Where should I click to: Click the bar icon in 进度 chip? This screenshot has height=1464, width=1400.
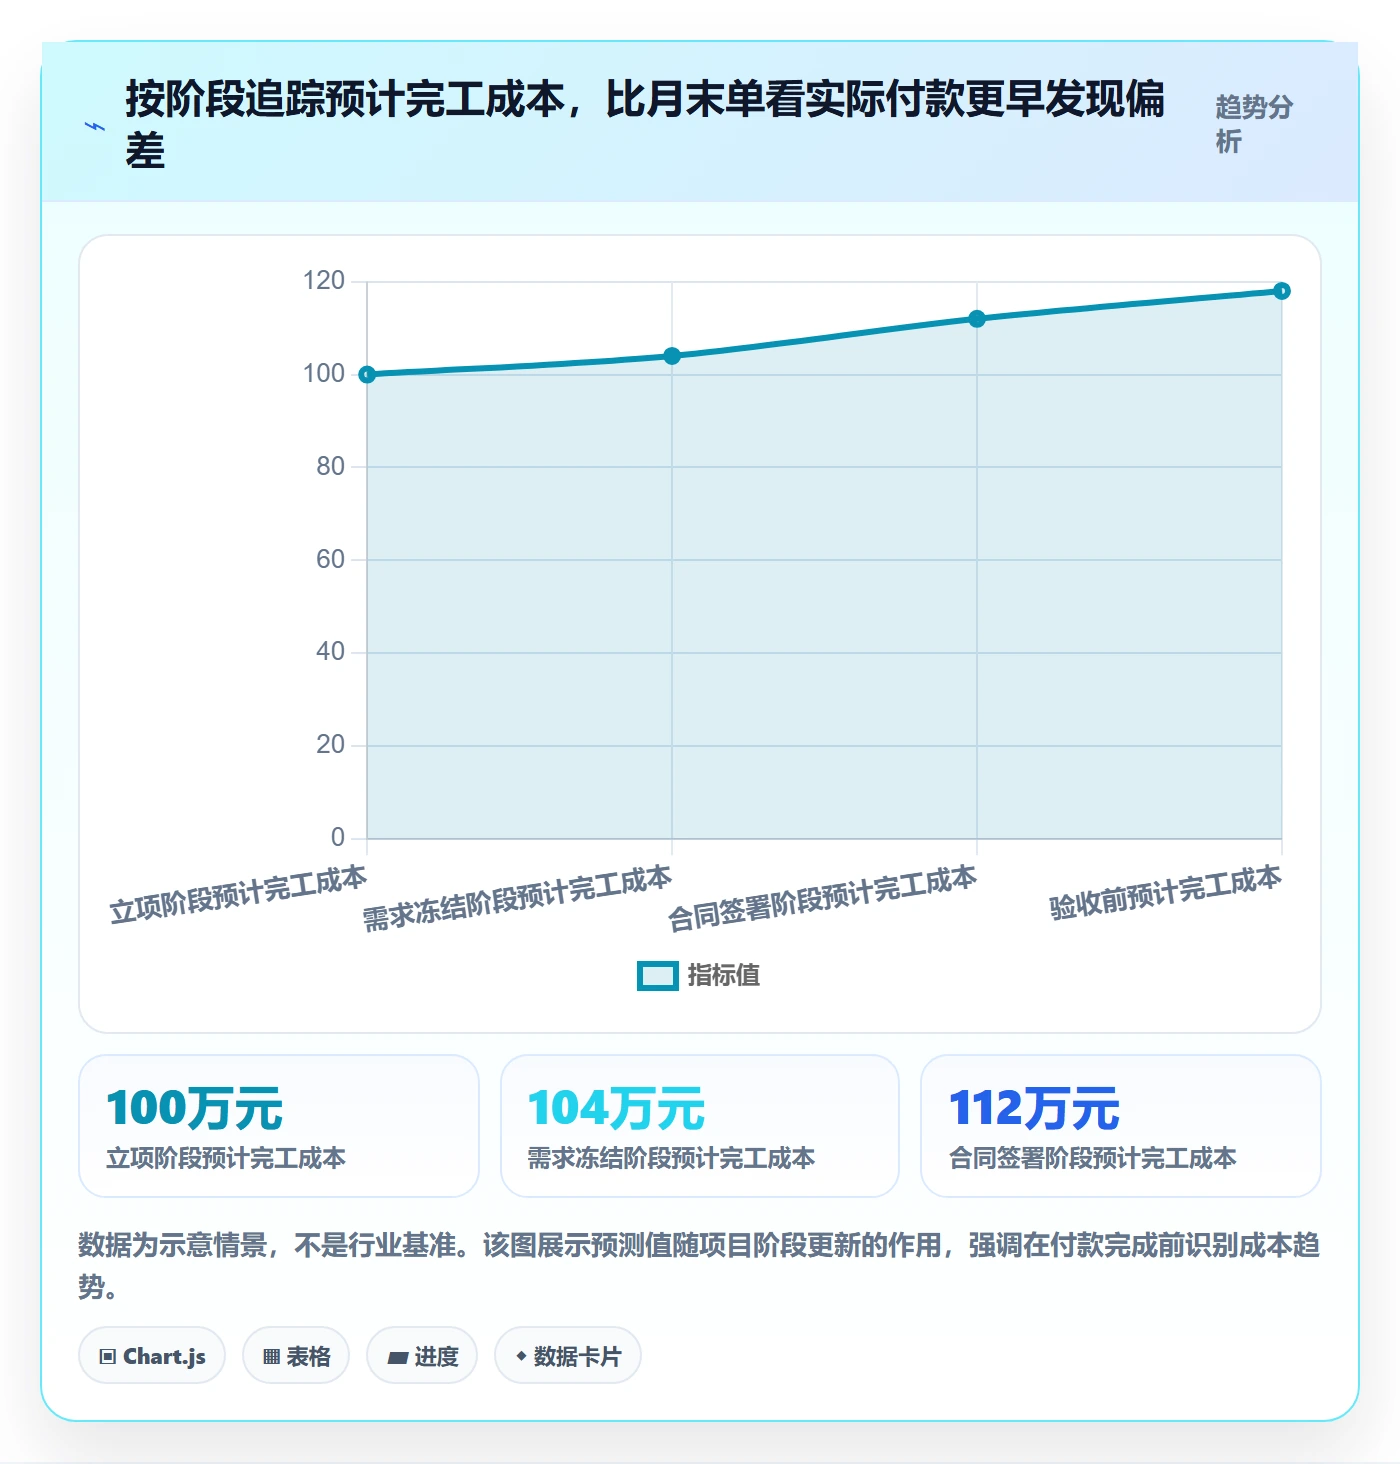coord(398,1358)
